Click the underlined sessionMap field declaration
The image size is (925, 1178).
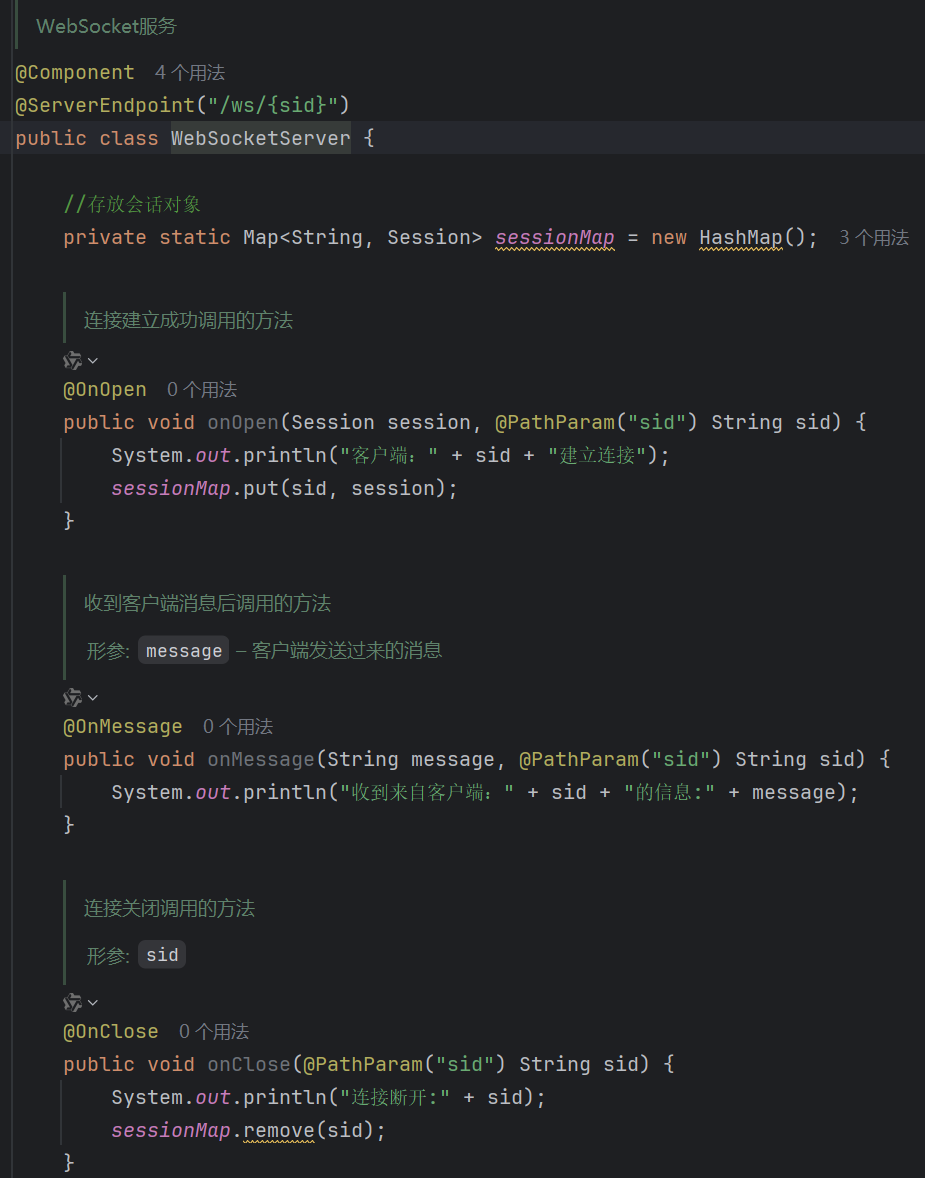pos(555,237)
